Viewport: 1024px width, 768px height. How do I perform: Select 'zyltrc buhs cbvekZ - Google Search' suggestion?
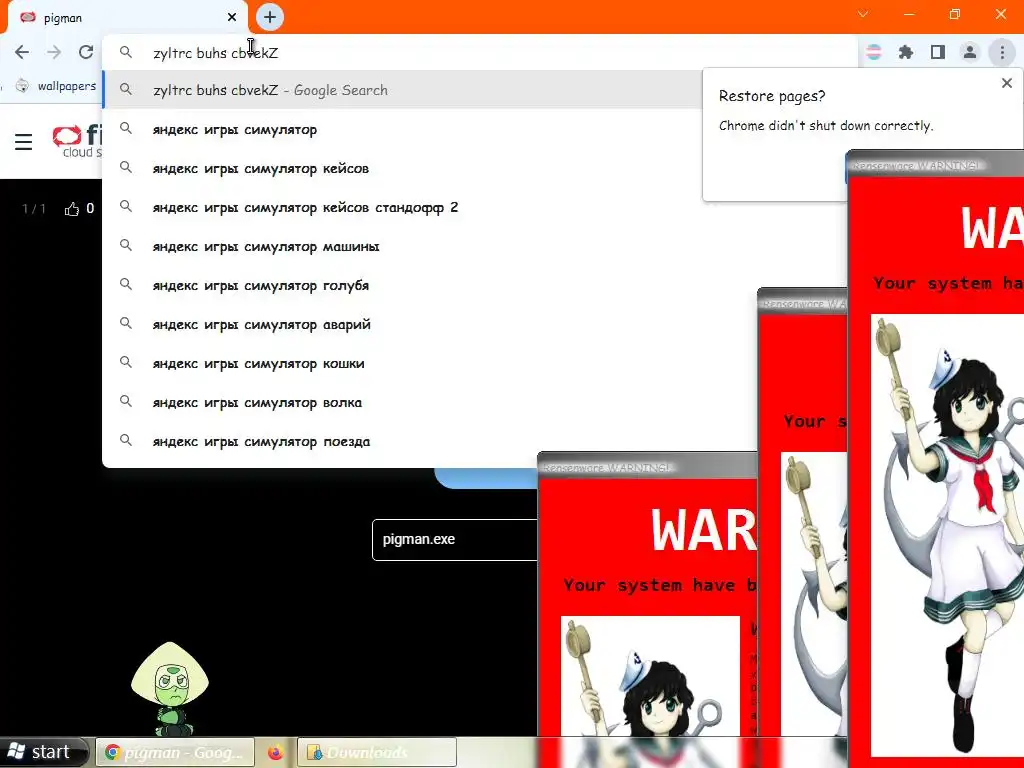(402, 90)
